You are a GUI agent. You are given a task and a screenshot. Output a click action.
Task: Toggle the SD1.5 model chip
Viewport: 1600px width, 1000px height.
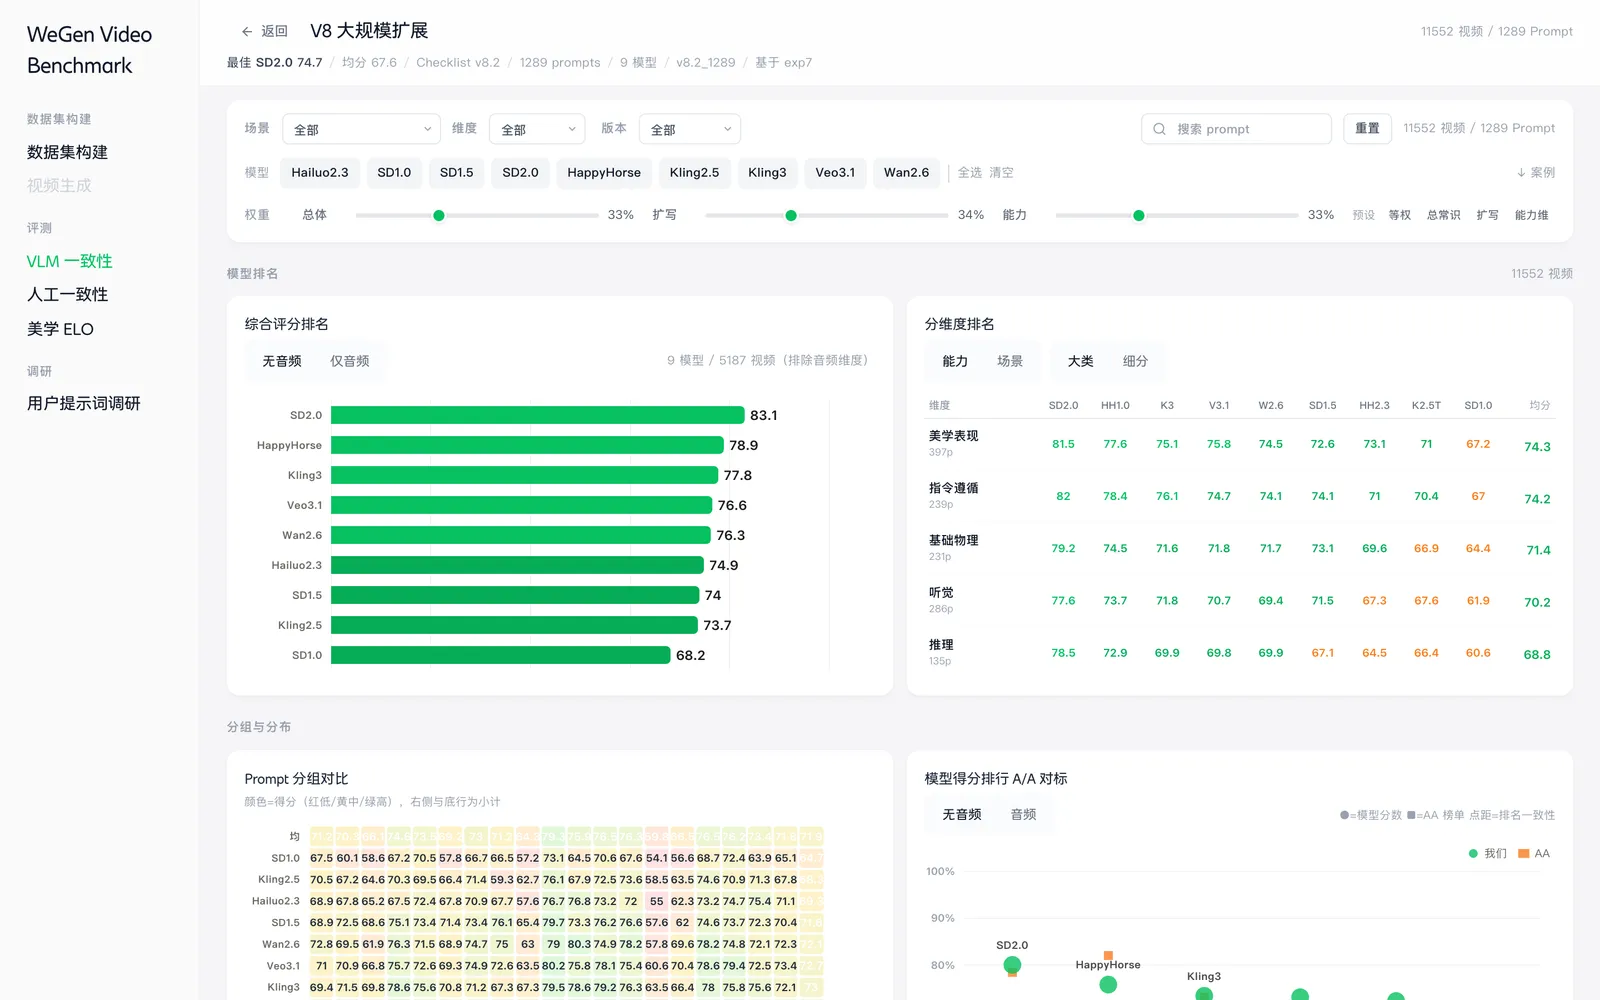coord(457,173)
